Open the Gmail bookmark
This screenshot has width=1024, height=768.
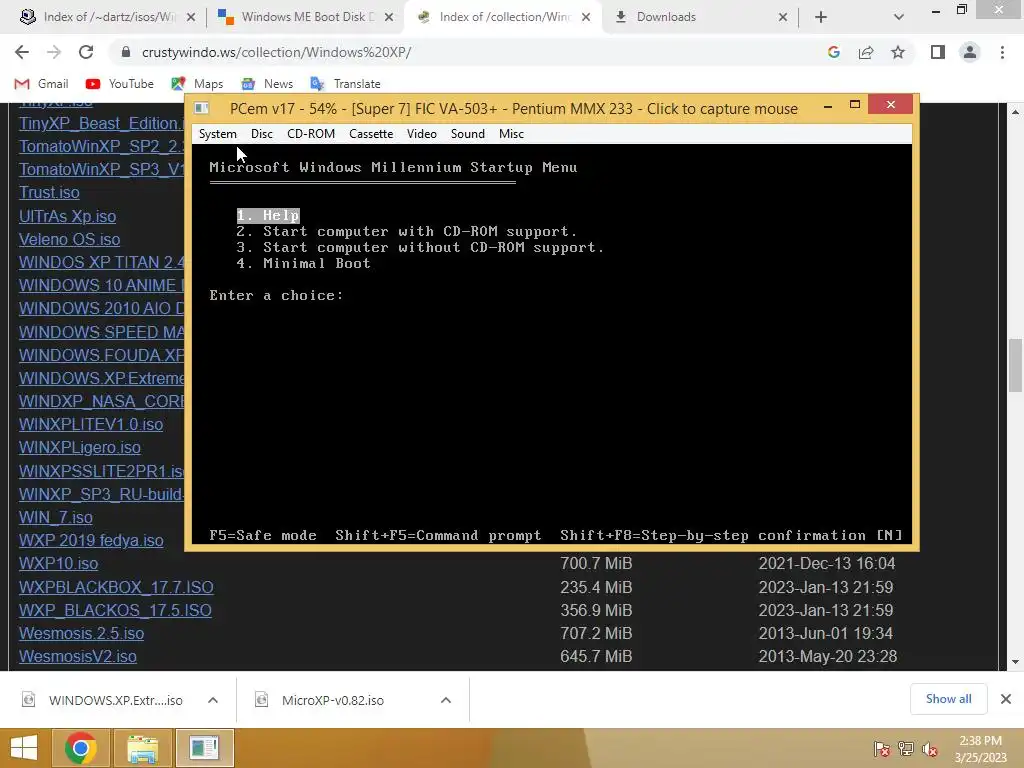[x=41, y=84]
